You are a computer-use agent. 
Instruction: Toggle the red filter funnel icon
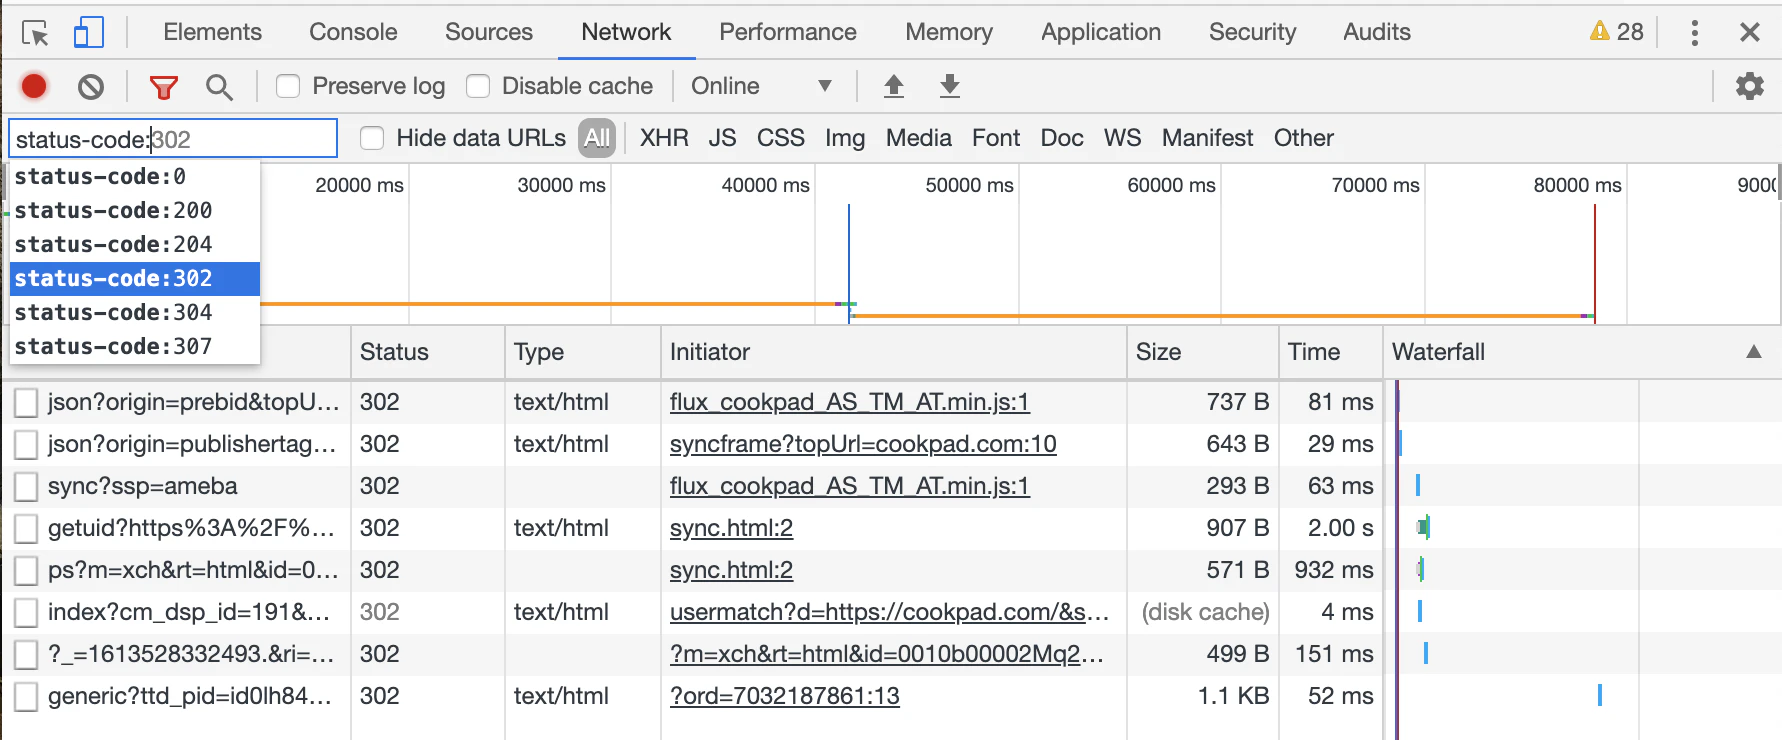coord(164,87)
